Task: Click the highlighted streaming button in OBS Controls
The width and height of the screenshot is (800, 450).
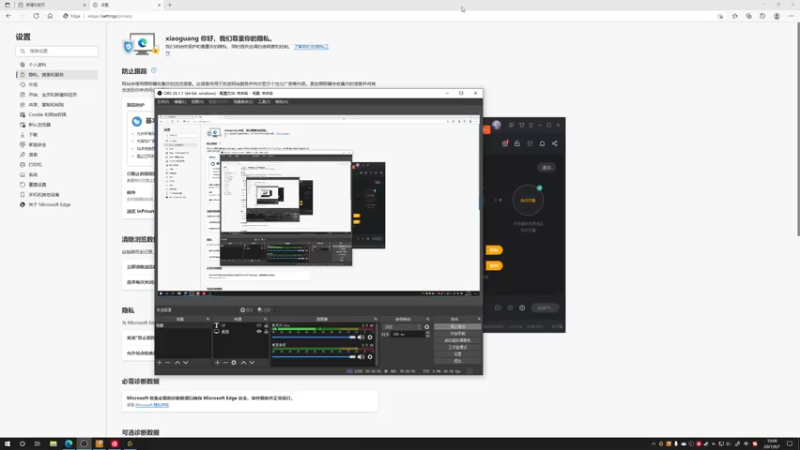Action: coord(457,327)
